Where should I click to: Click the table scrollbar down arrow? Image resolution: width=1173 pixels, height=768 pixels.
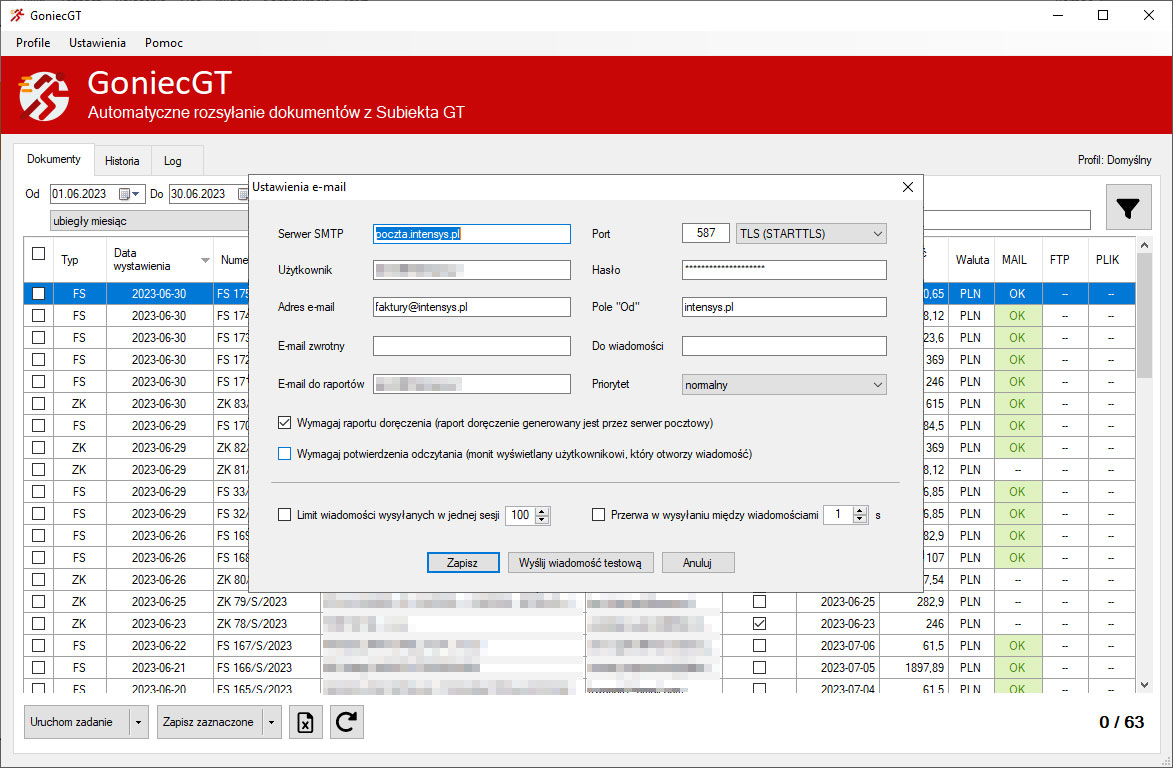[1144, 684]
